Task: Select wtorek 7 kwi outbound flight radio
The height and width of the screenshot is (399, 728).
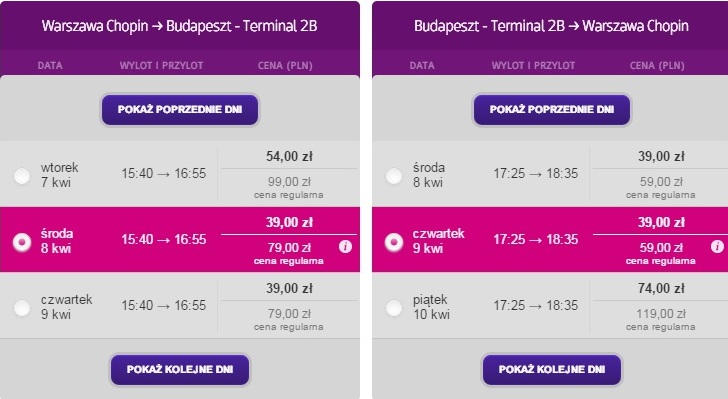Action: (x=22, y=176)
